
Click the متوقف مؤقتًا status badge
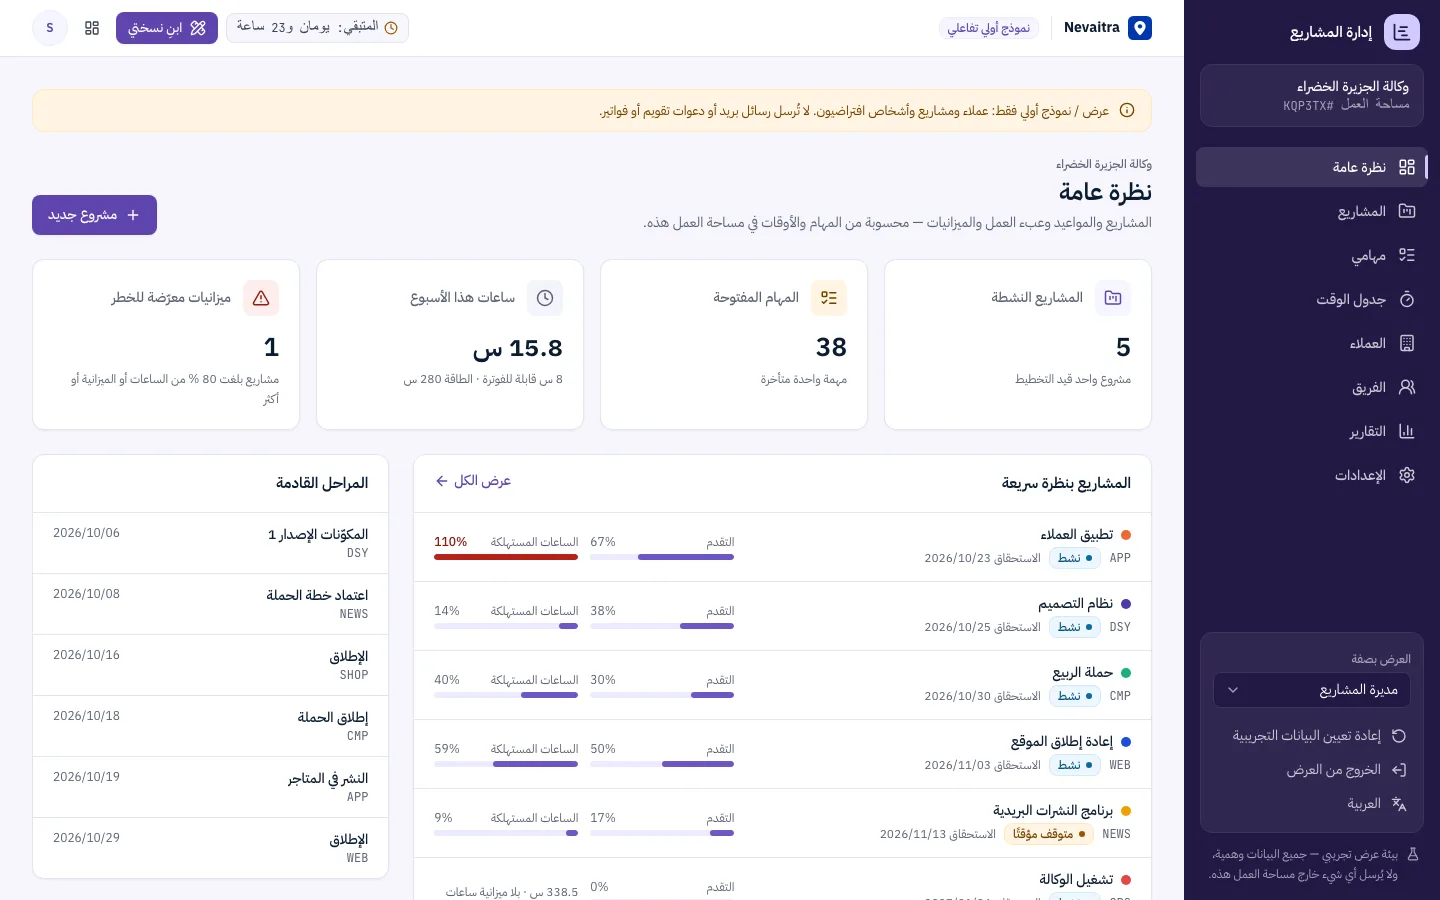point(1049,834)
